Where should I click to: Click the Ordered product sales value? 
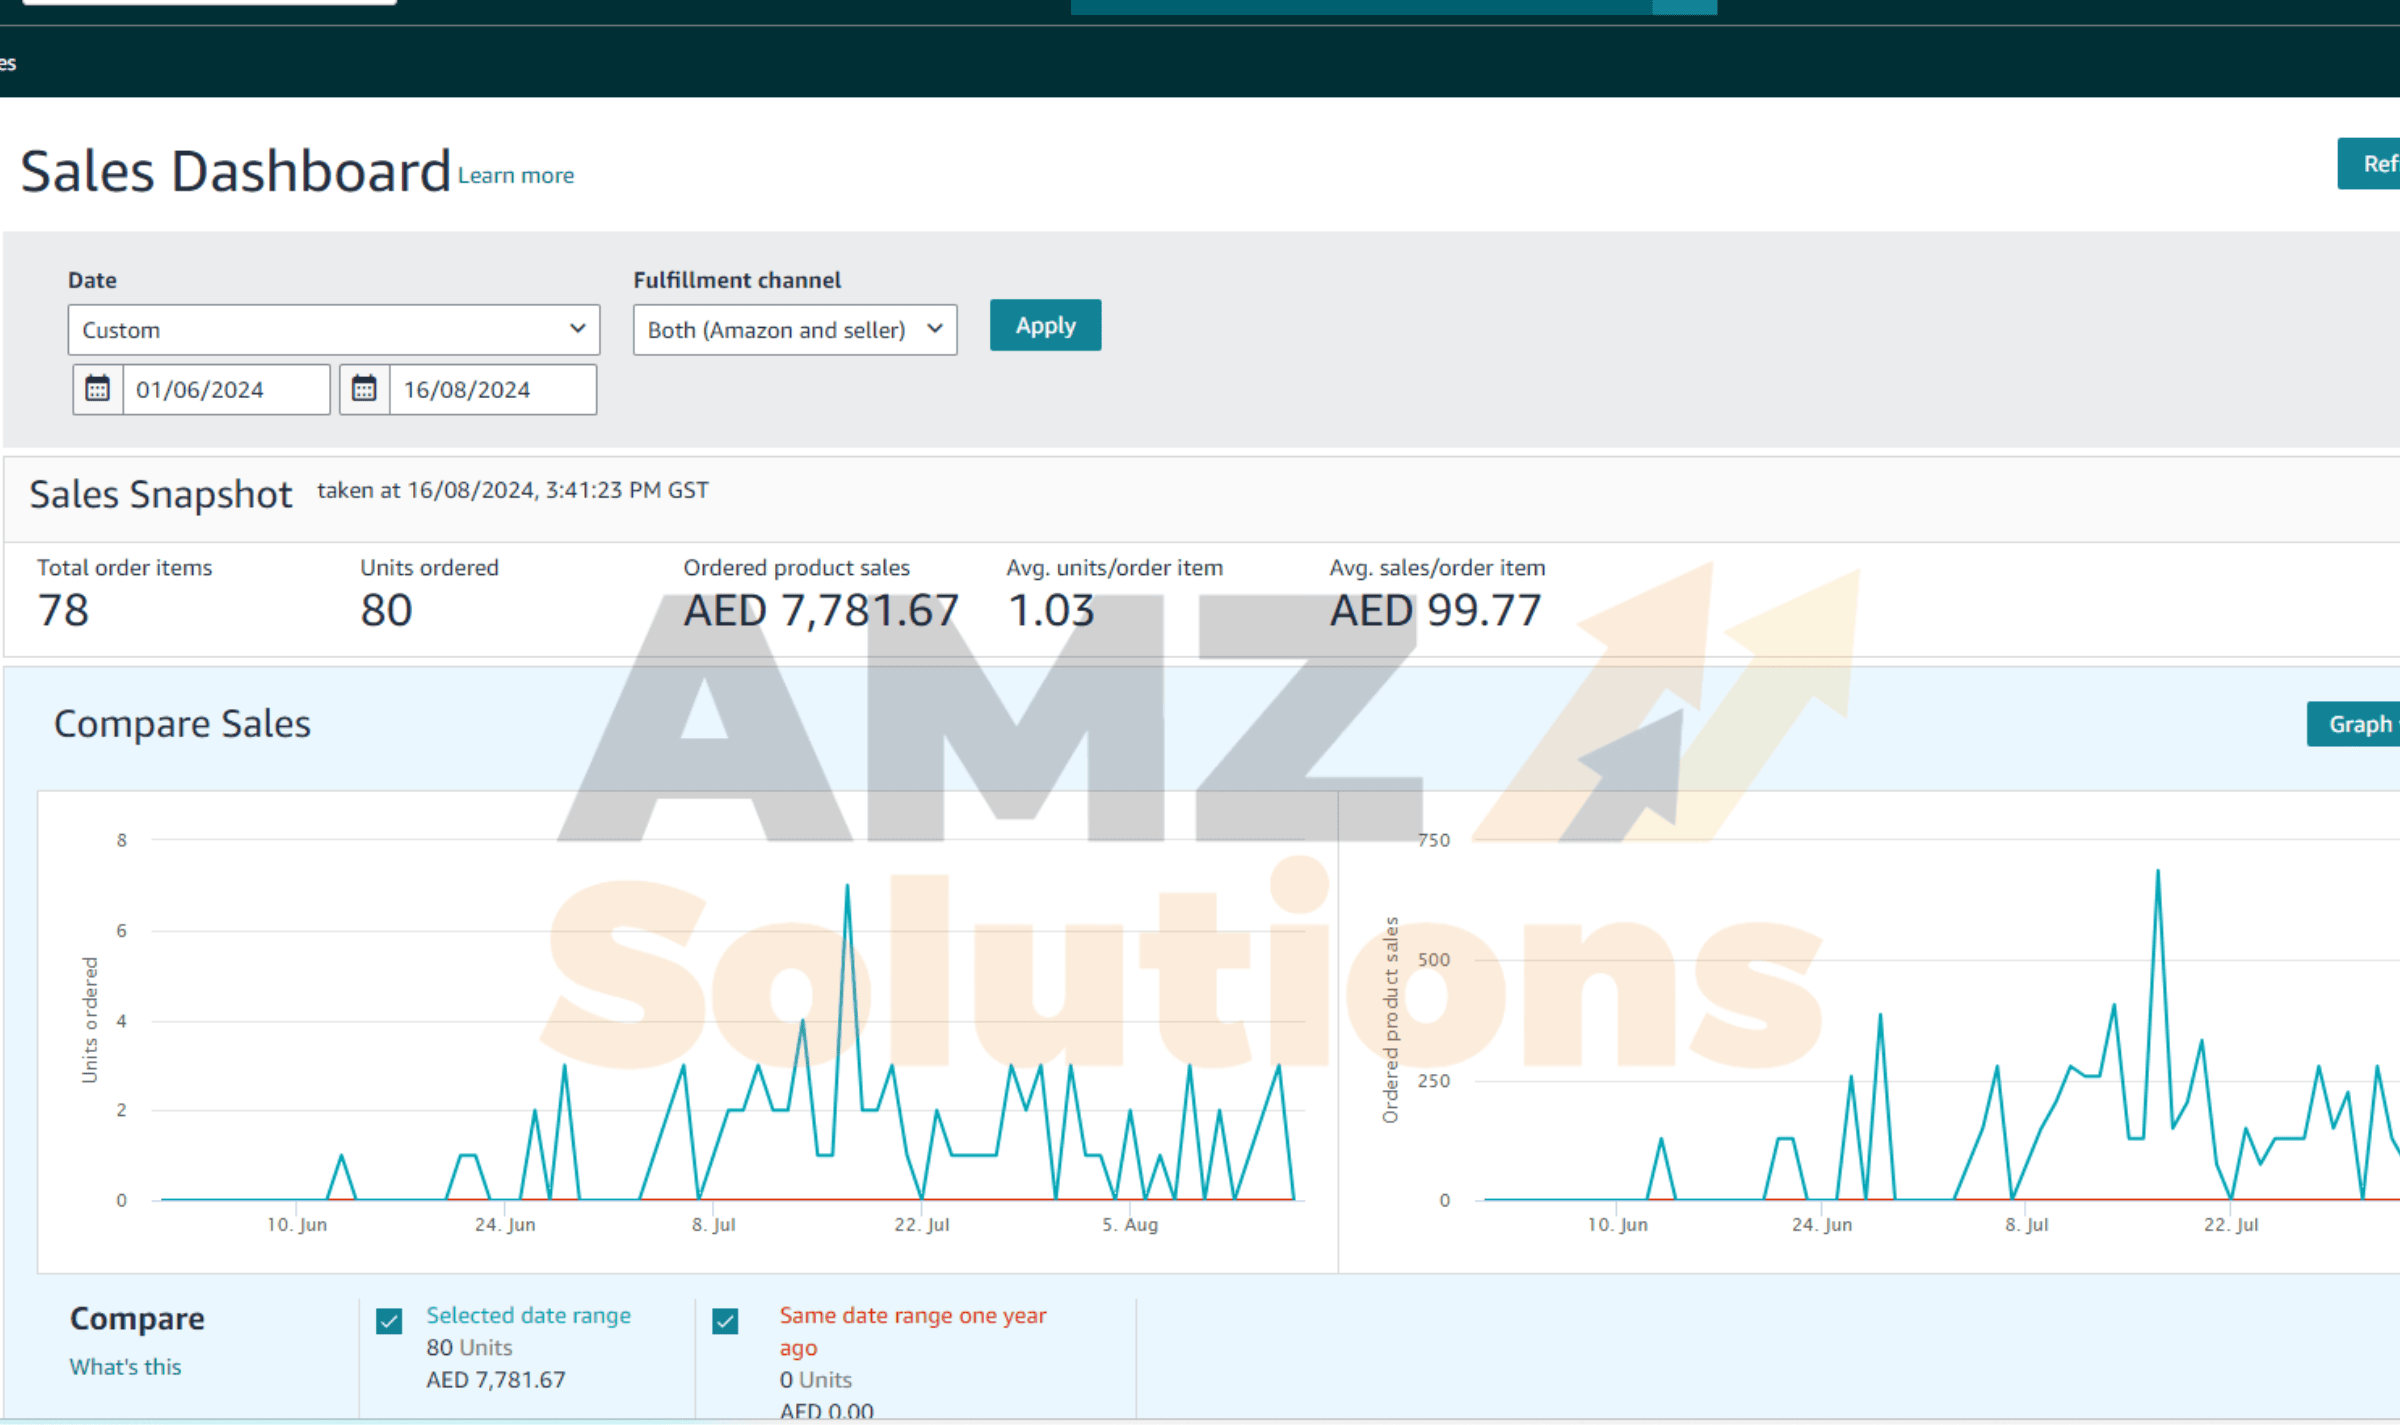point(820,610)
